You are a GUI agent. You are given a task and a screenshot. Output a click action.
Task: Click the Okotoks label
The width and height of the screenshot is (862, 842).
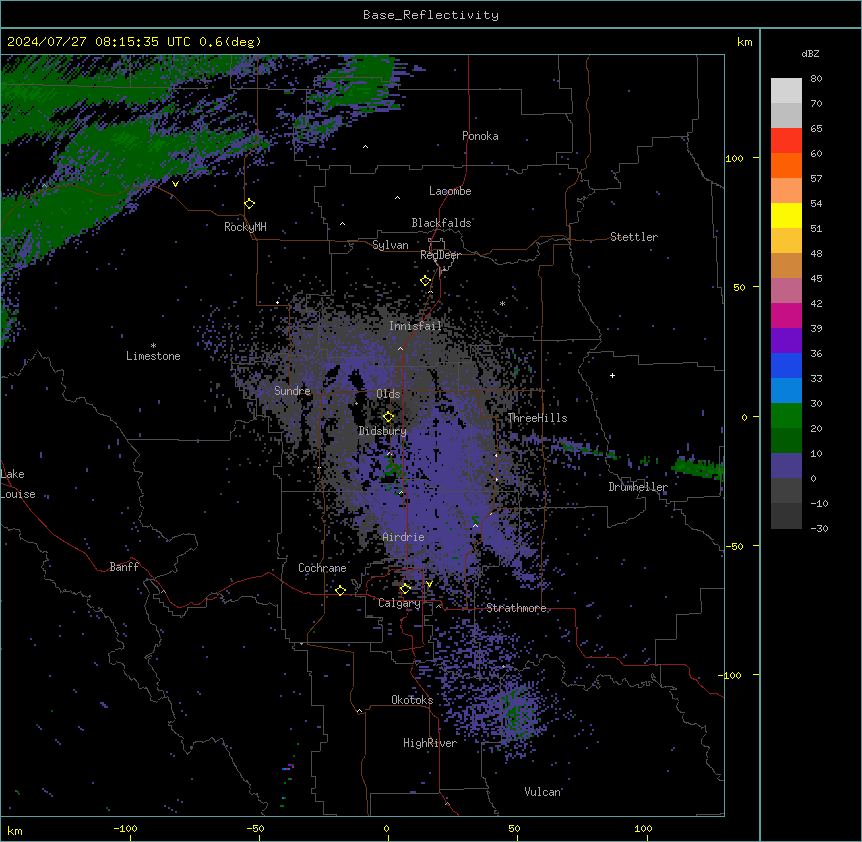coord(412,700)
